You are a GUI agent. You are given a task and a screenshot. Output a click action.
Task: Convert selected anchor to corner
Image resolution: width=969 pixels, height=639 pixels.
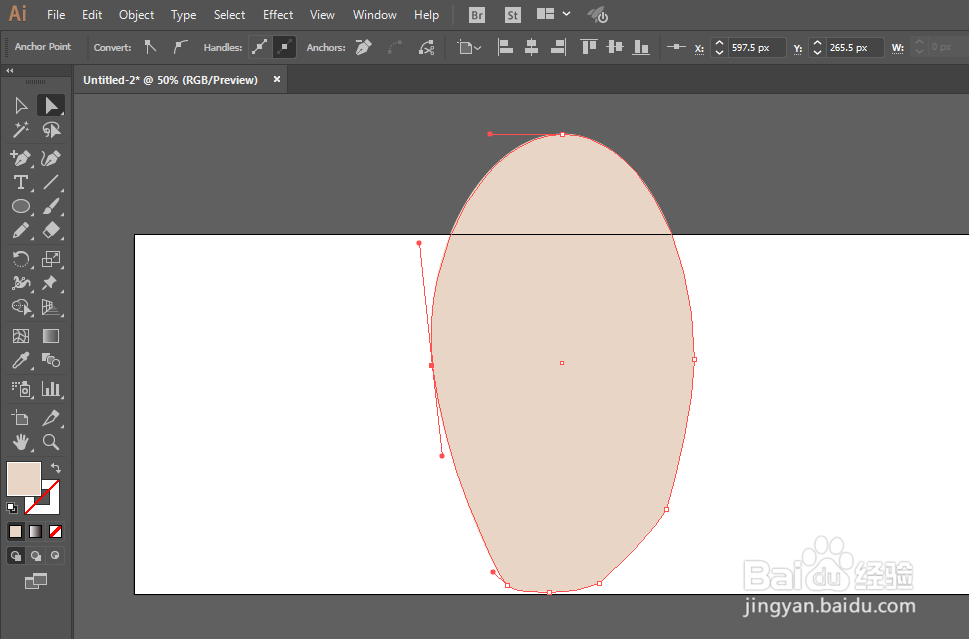150,47
